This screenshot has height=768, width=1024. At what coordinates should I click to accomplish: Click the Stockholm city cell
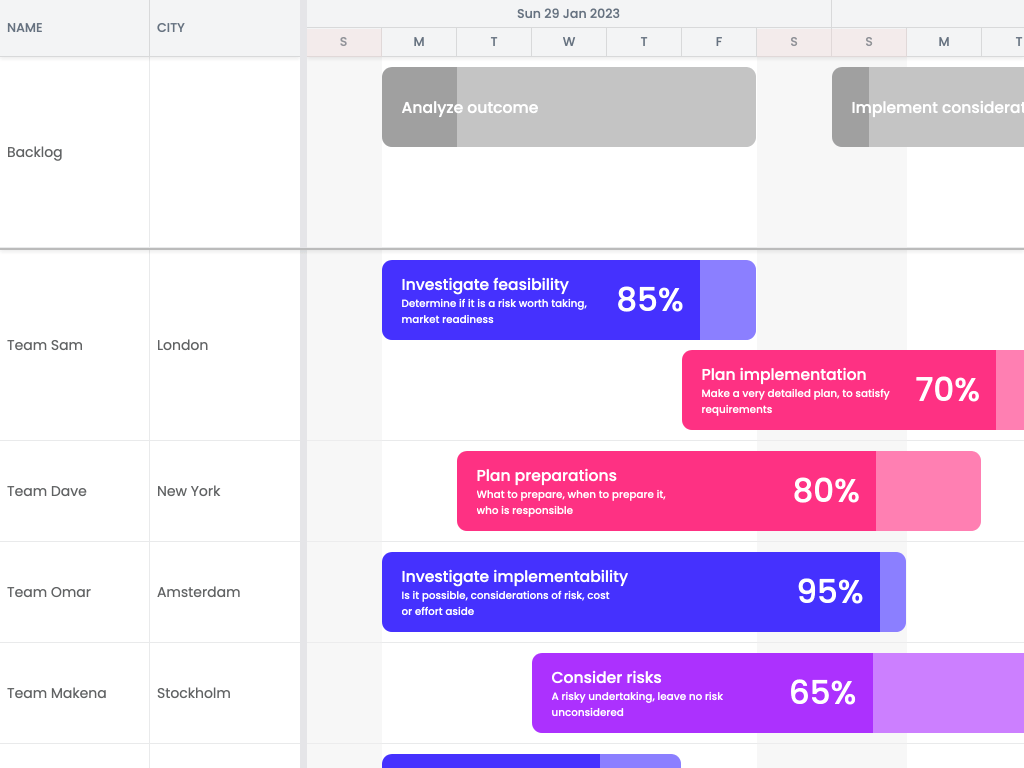[225, 693]
